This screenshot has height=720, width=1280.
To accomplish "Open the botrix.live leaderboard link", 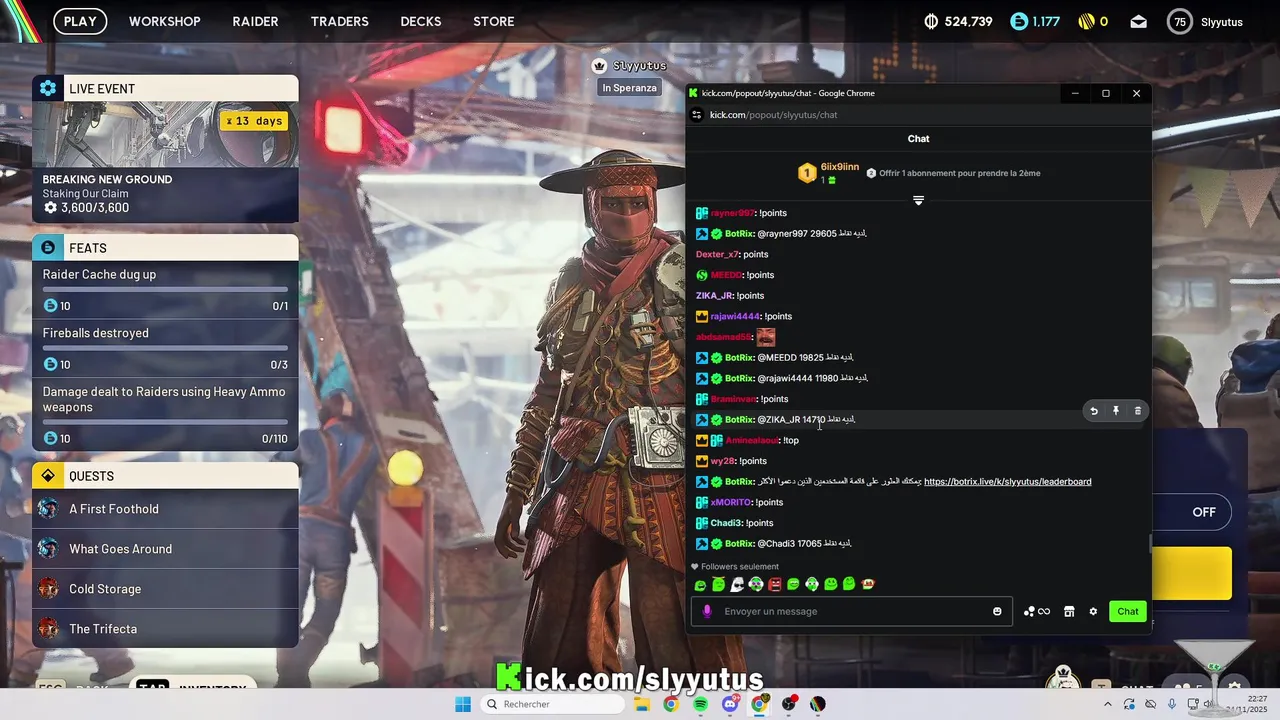I will [1007, 482].
